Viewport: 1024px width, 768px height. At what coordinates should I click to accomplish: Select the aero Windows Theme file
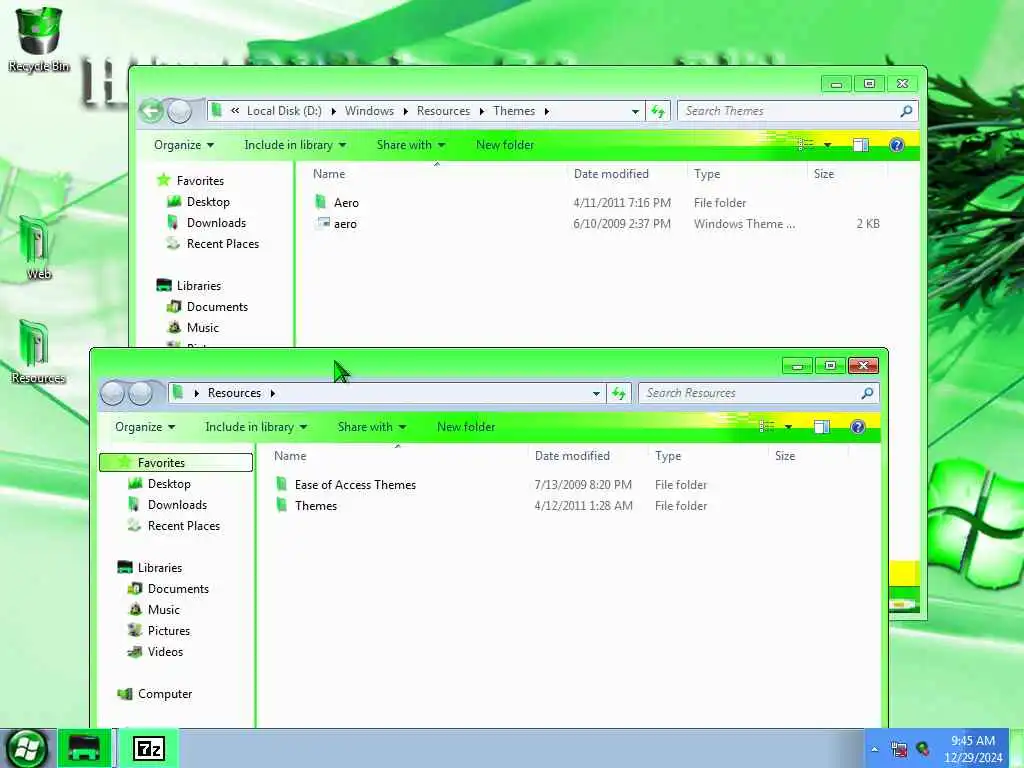pos(336,223)
